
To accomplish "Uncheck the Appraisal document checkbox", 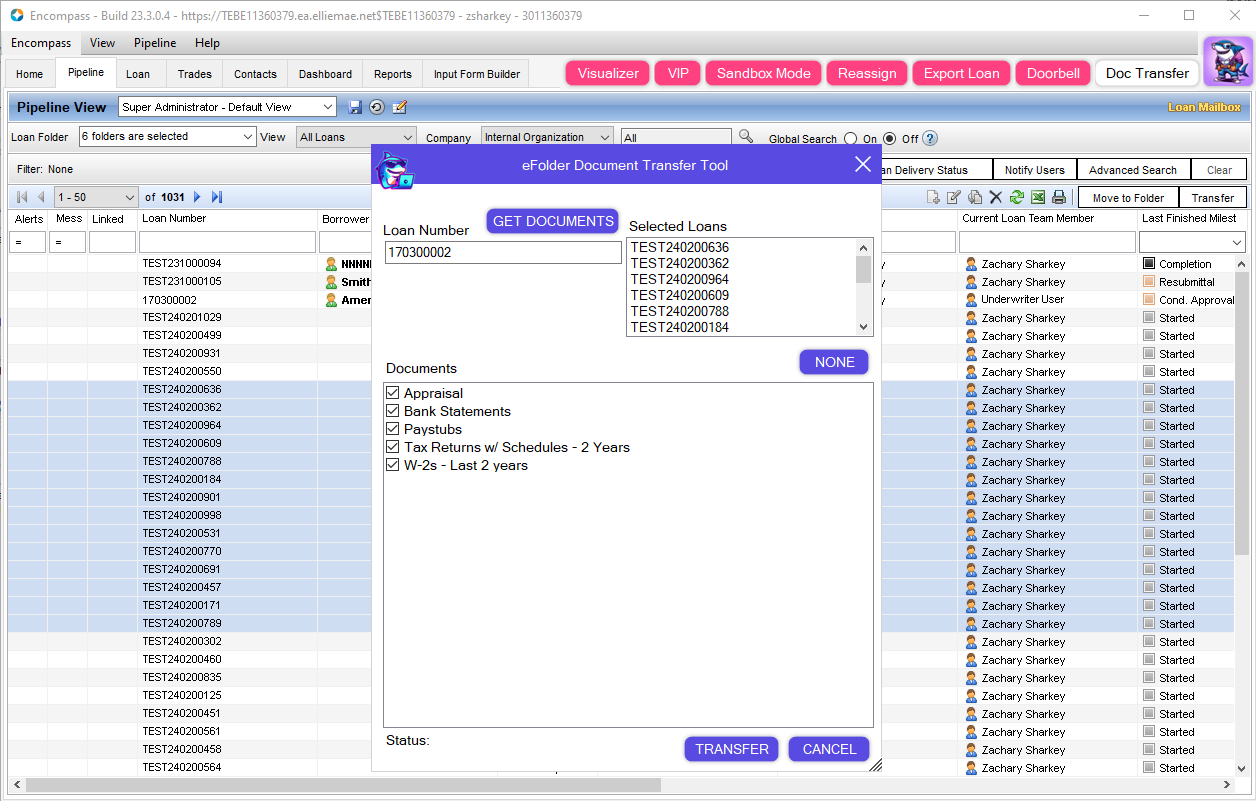I will (393, 394).
